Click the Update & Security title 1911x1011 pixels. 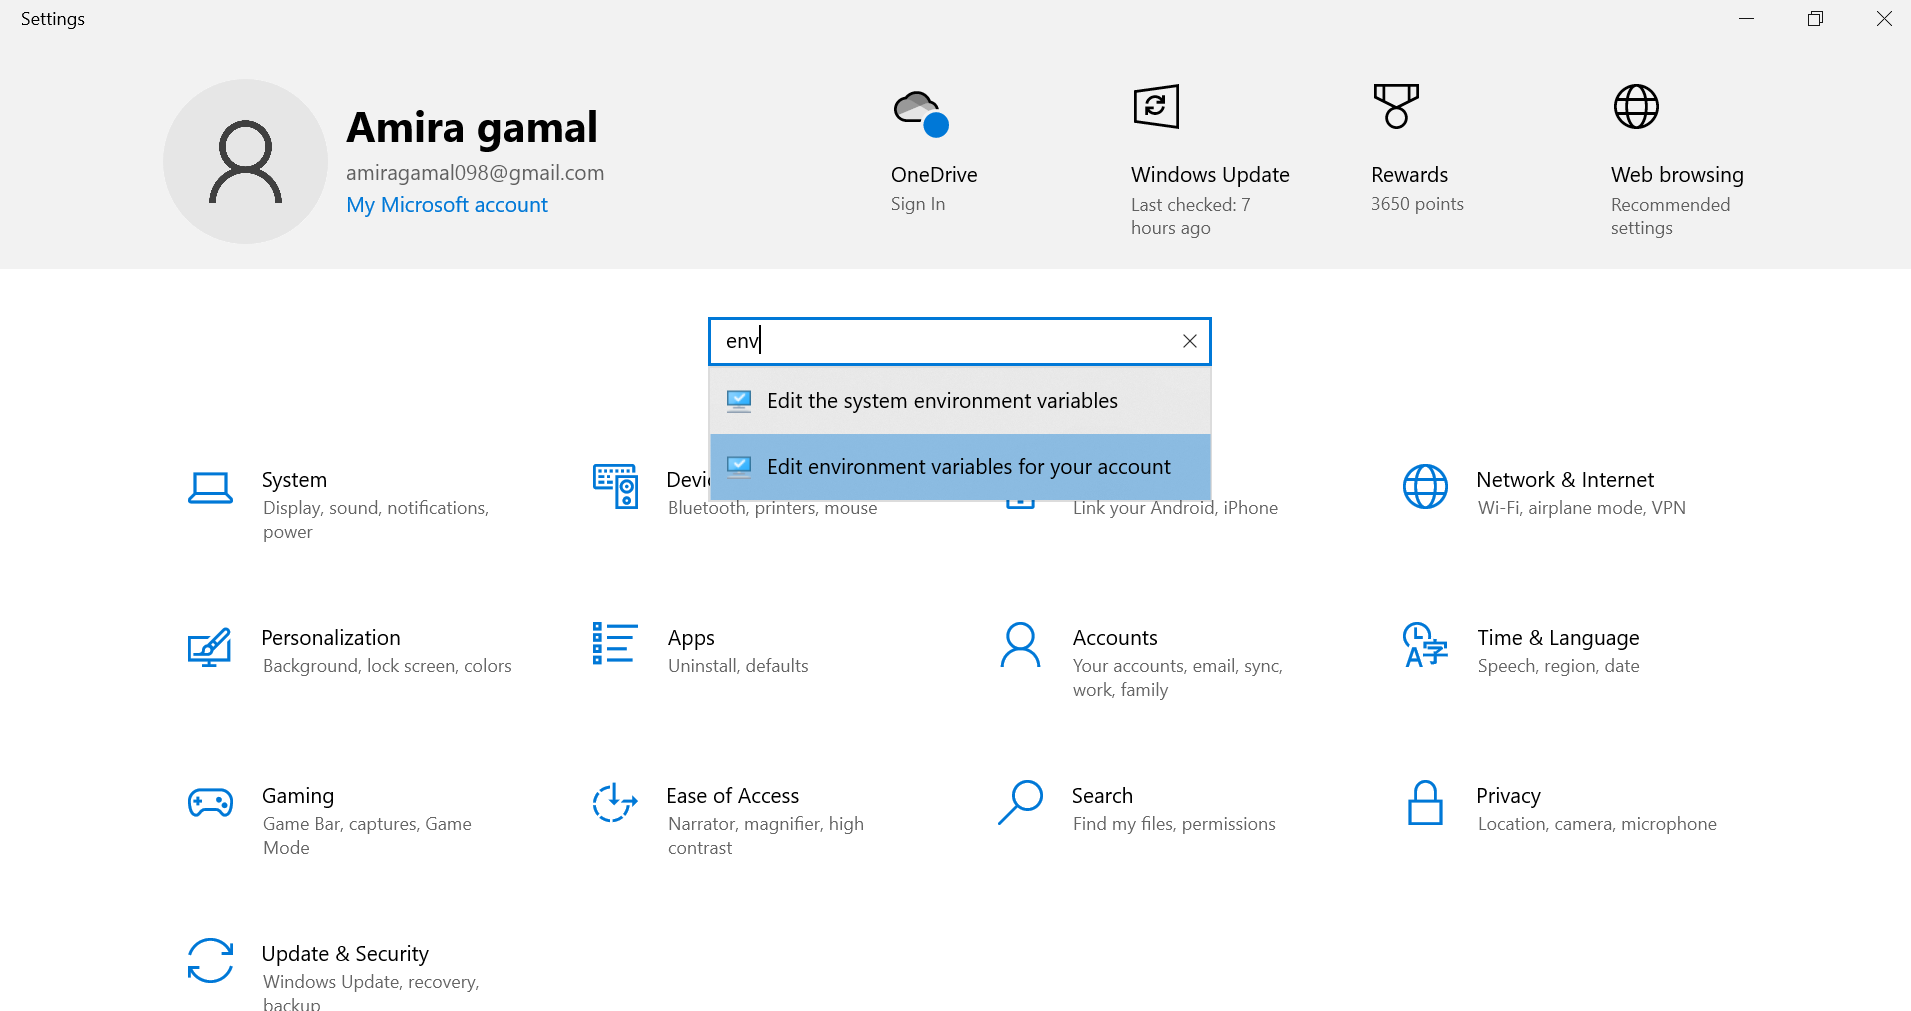(x=345, y=954)
